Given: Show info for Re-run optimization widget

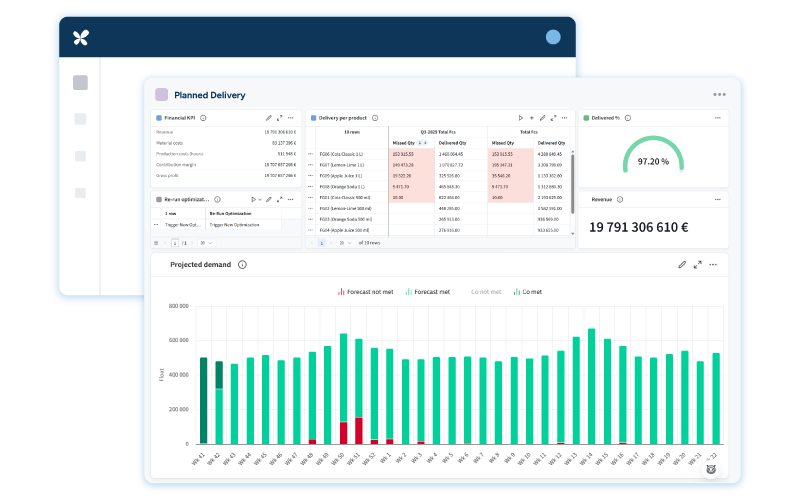Looking at the screenshot, I should 217,199.
